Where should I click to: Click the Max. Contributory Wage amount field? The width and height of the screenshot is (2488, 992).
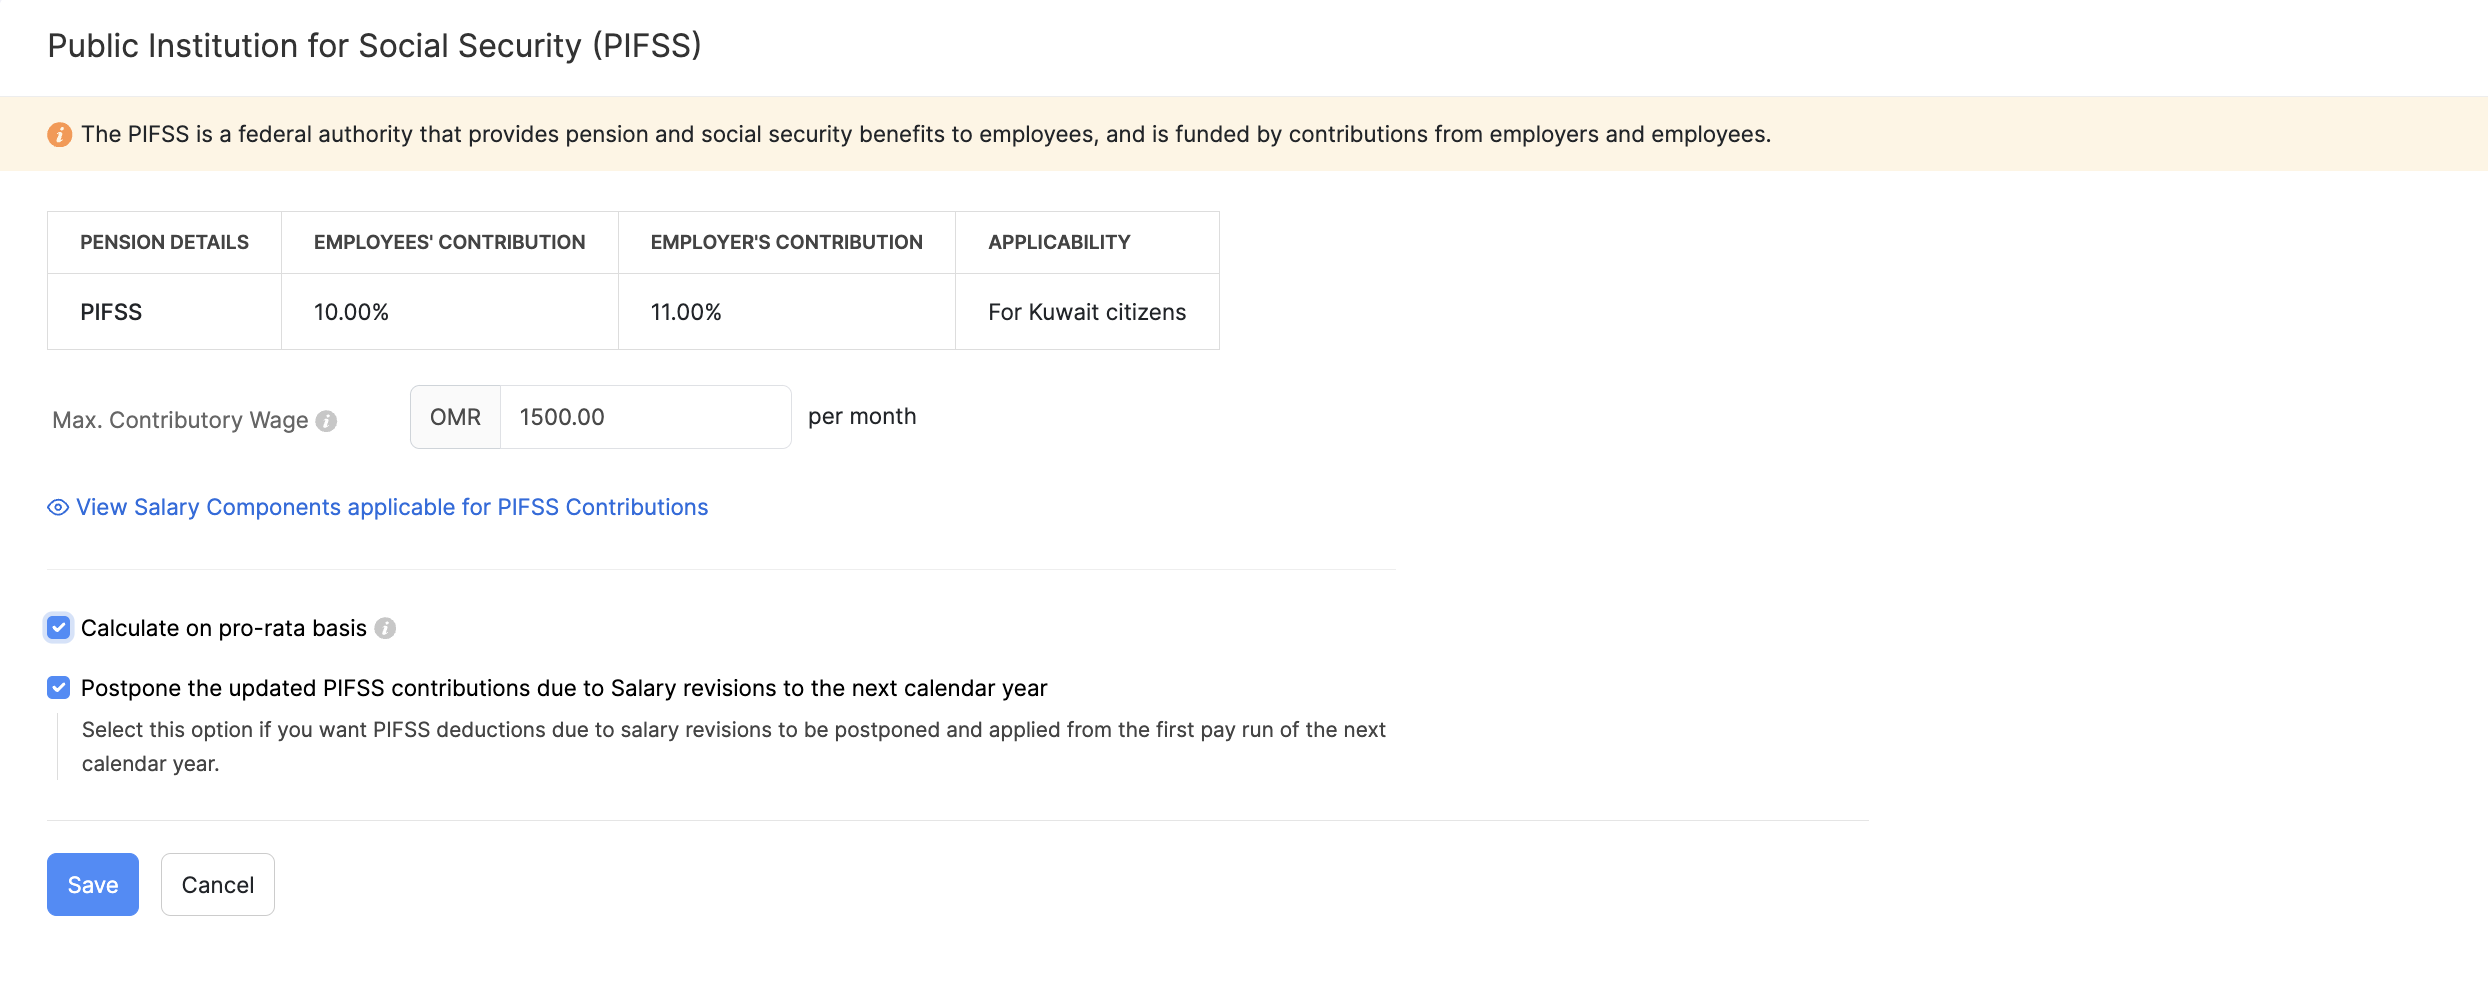pos(644,417)
